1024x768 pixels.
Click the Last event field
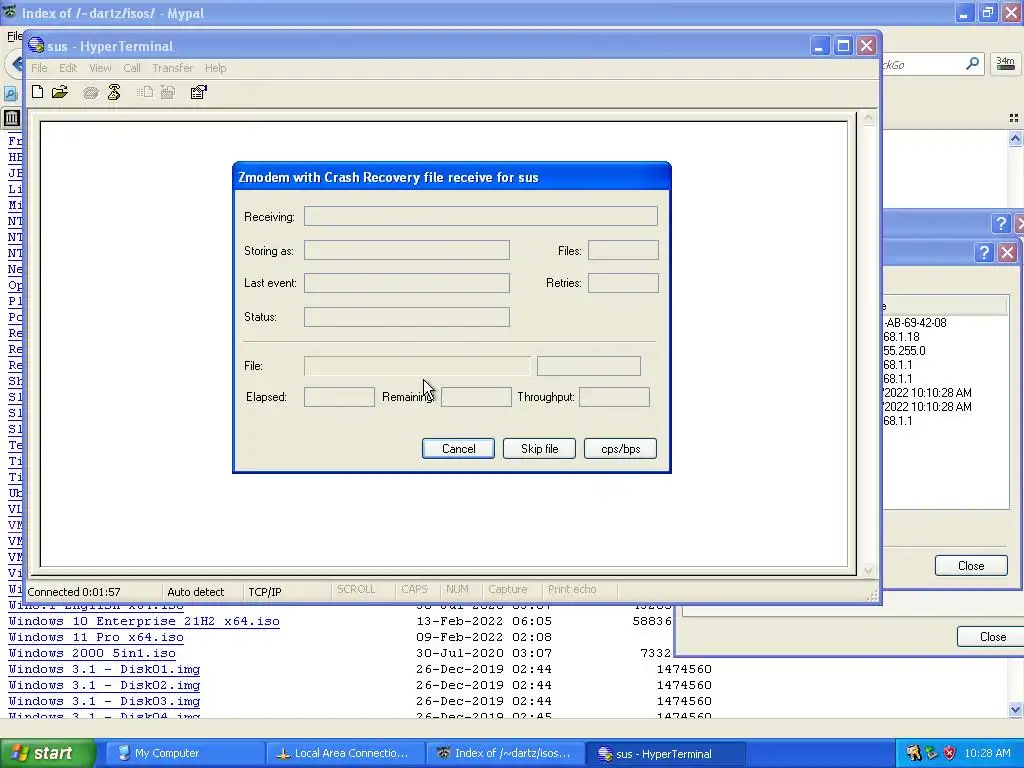pyautogui.click(x=407, y=283)
